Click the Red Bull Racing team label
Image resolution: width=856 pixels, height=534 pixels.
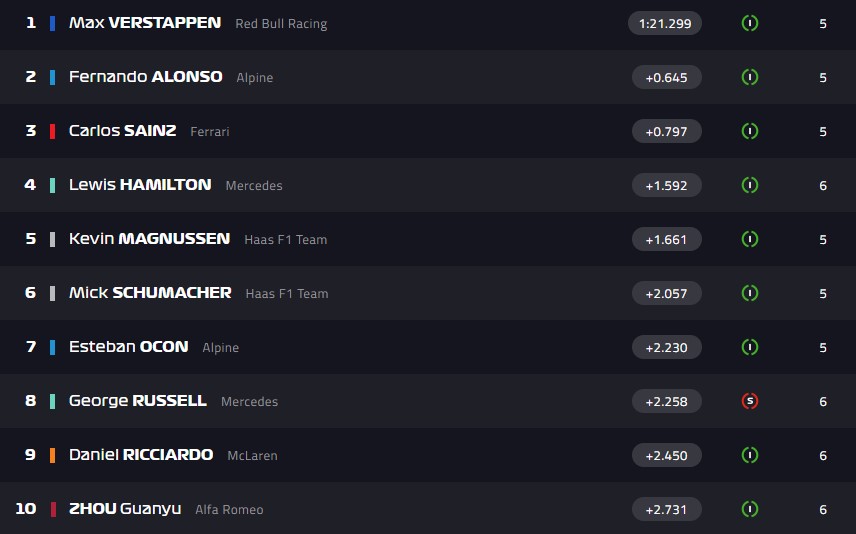click(281, 24)
